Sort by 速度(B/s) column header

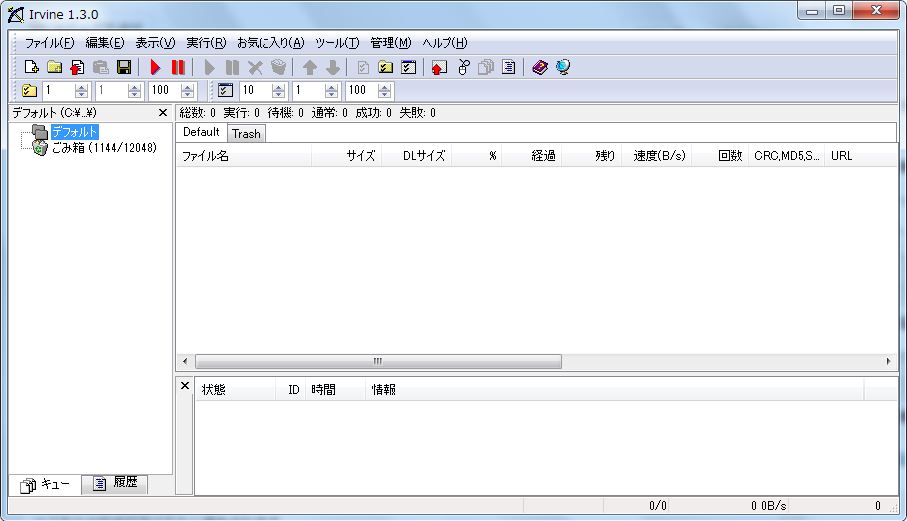coord(657,156)
